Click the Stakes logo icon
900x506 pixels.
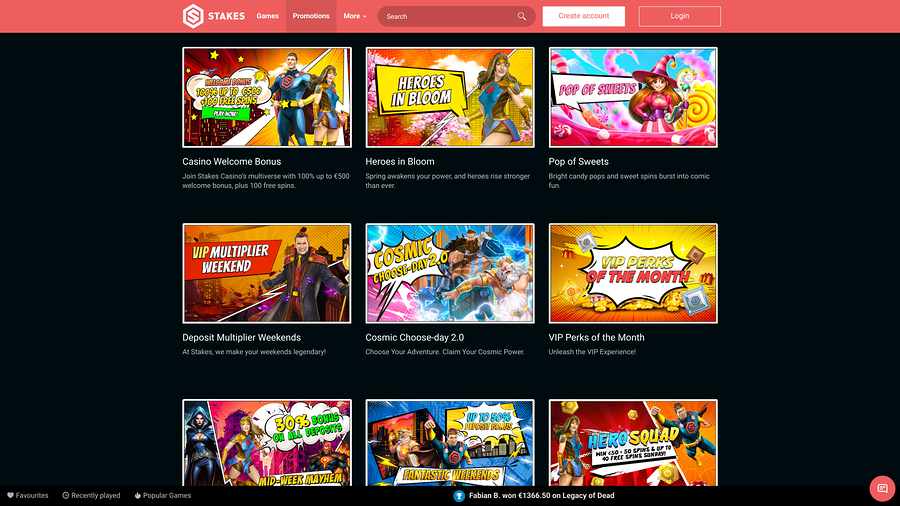click(x=193, y=16)
